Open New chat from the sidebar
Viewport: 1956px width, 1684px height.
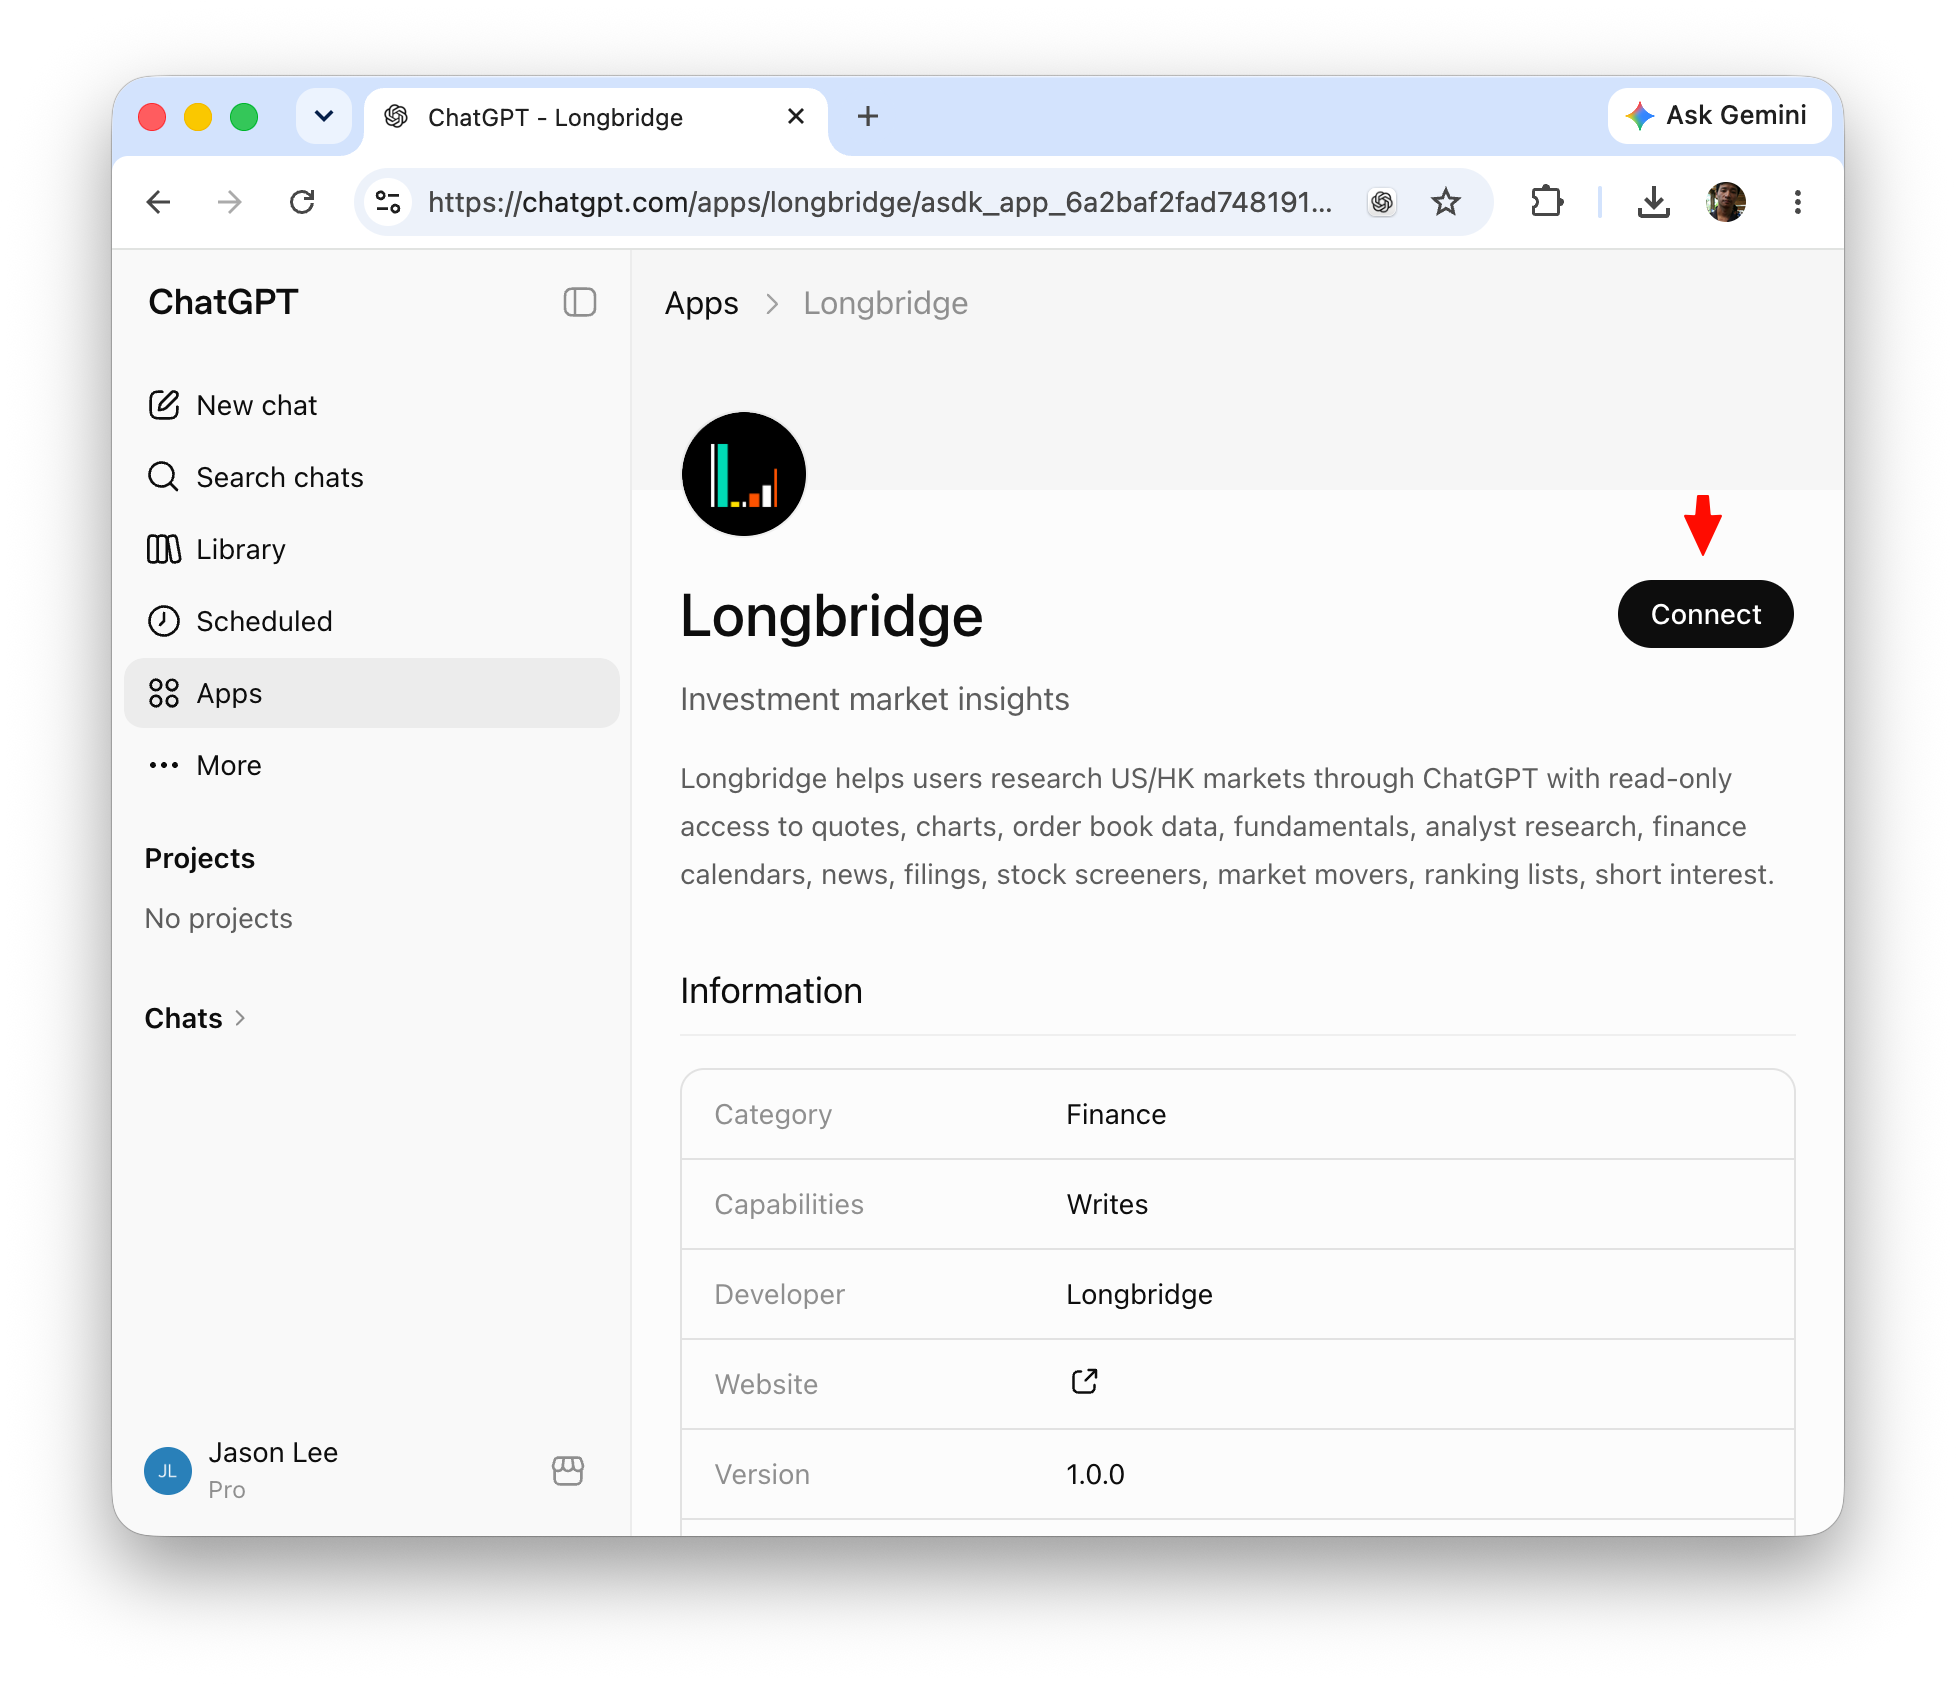point(372,405)
